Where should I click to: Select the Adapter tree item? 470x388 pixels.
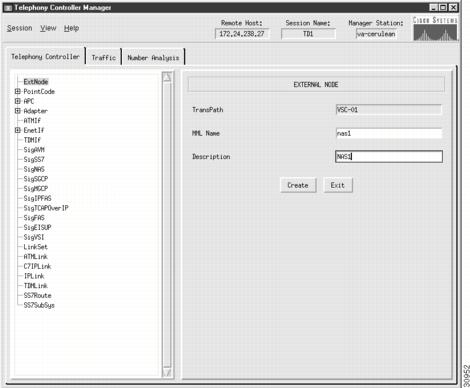(35, 111)
